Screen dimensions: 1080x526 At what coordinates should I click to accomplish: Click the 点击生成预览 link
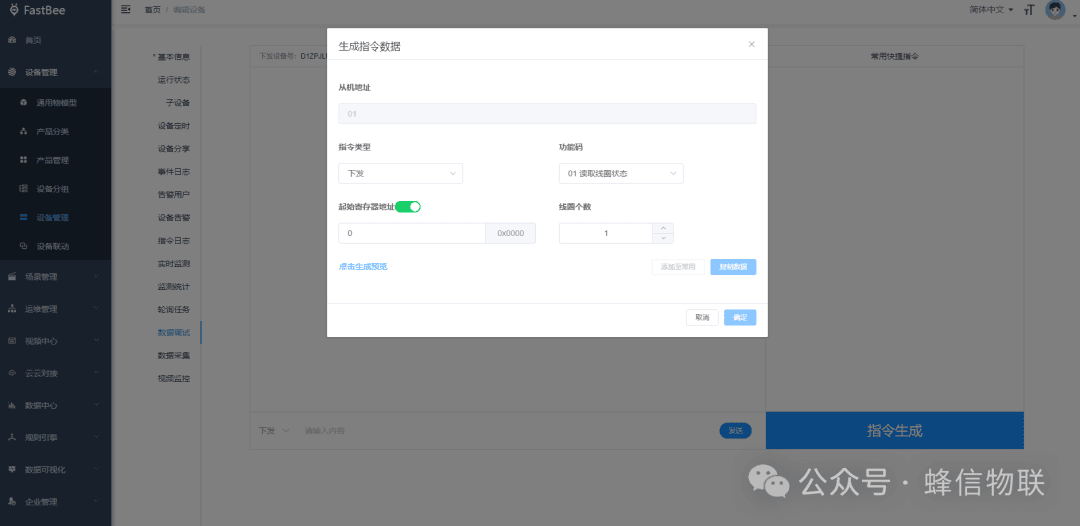point(363,266)
